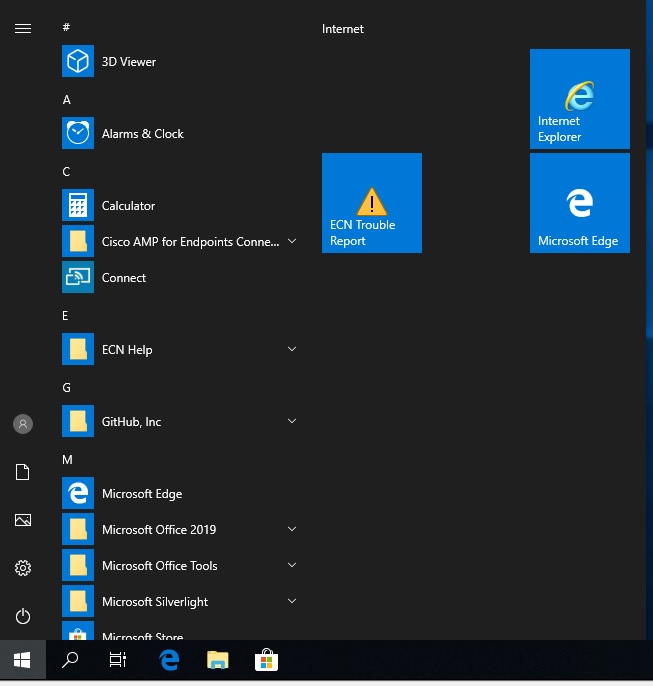Viewport: 653px width, 686px height.
Task: Open Microsoft Store from the taskbar
Action: tap(266, 660)
